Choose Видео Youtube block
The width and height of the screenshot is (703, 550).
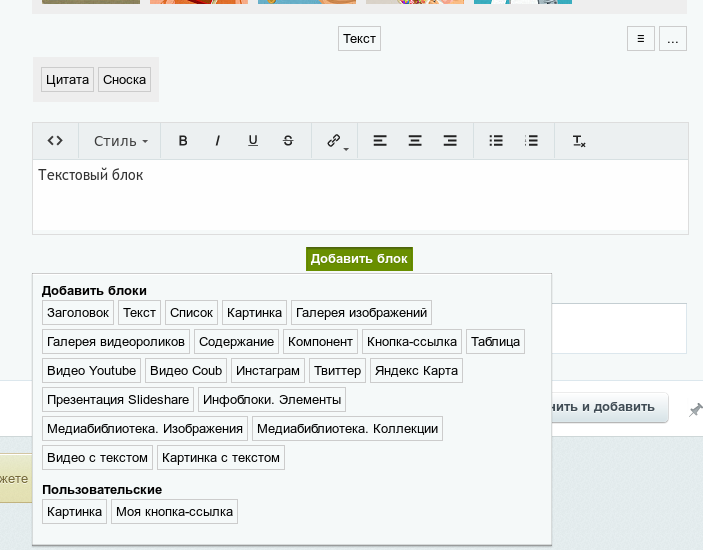tap(91, 371)
